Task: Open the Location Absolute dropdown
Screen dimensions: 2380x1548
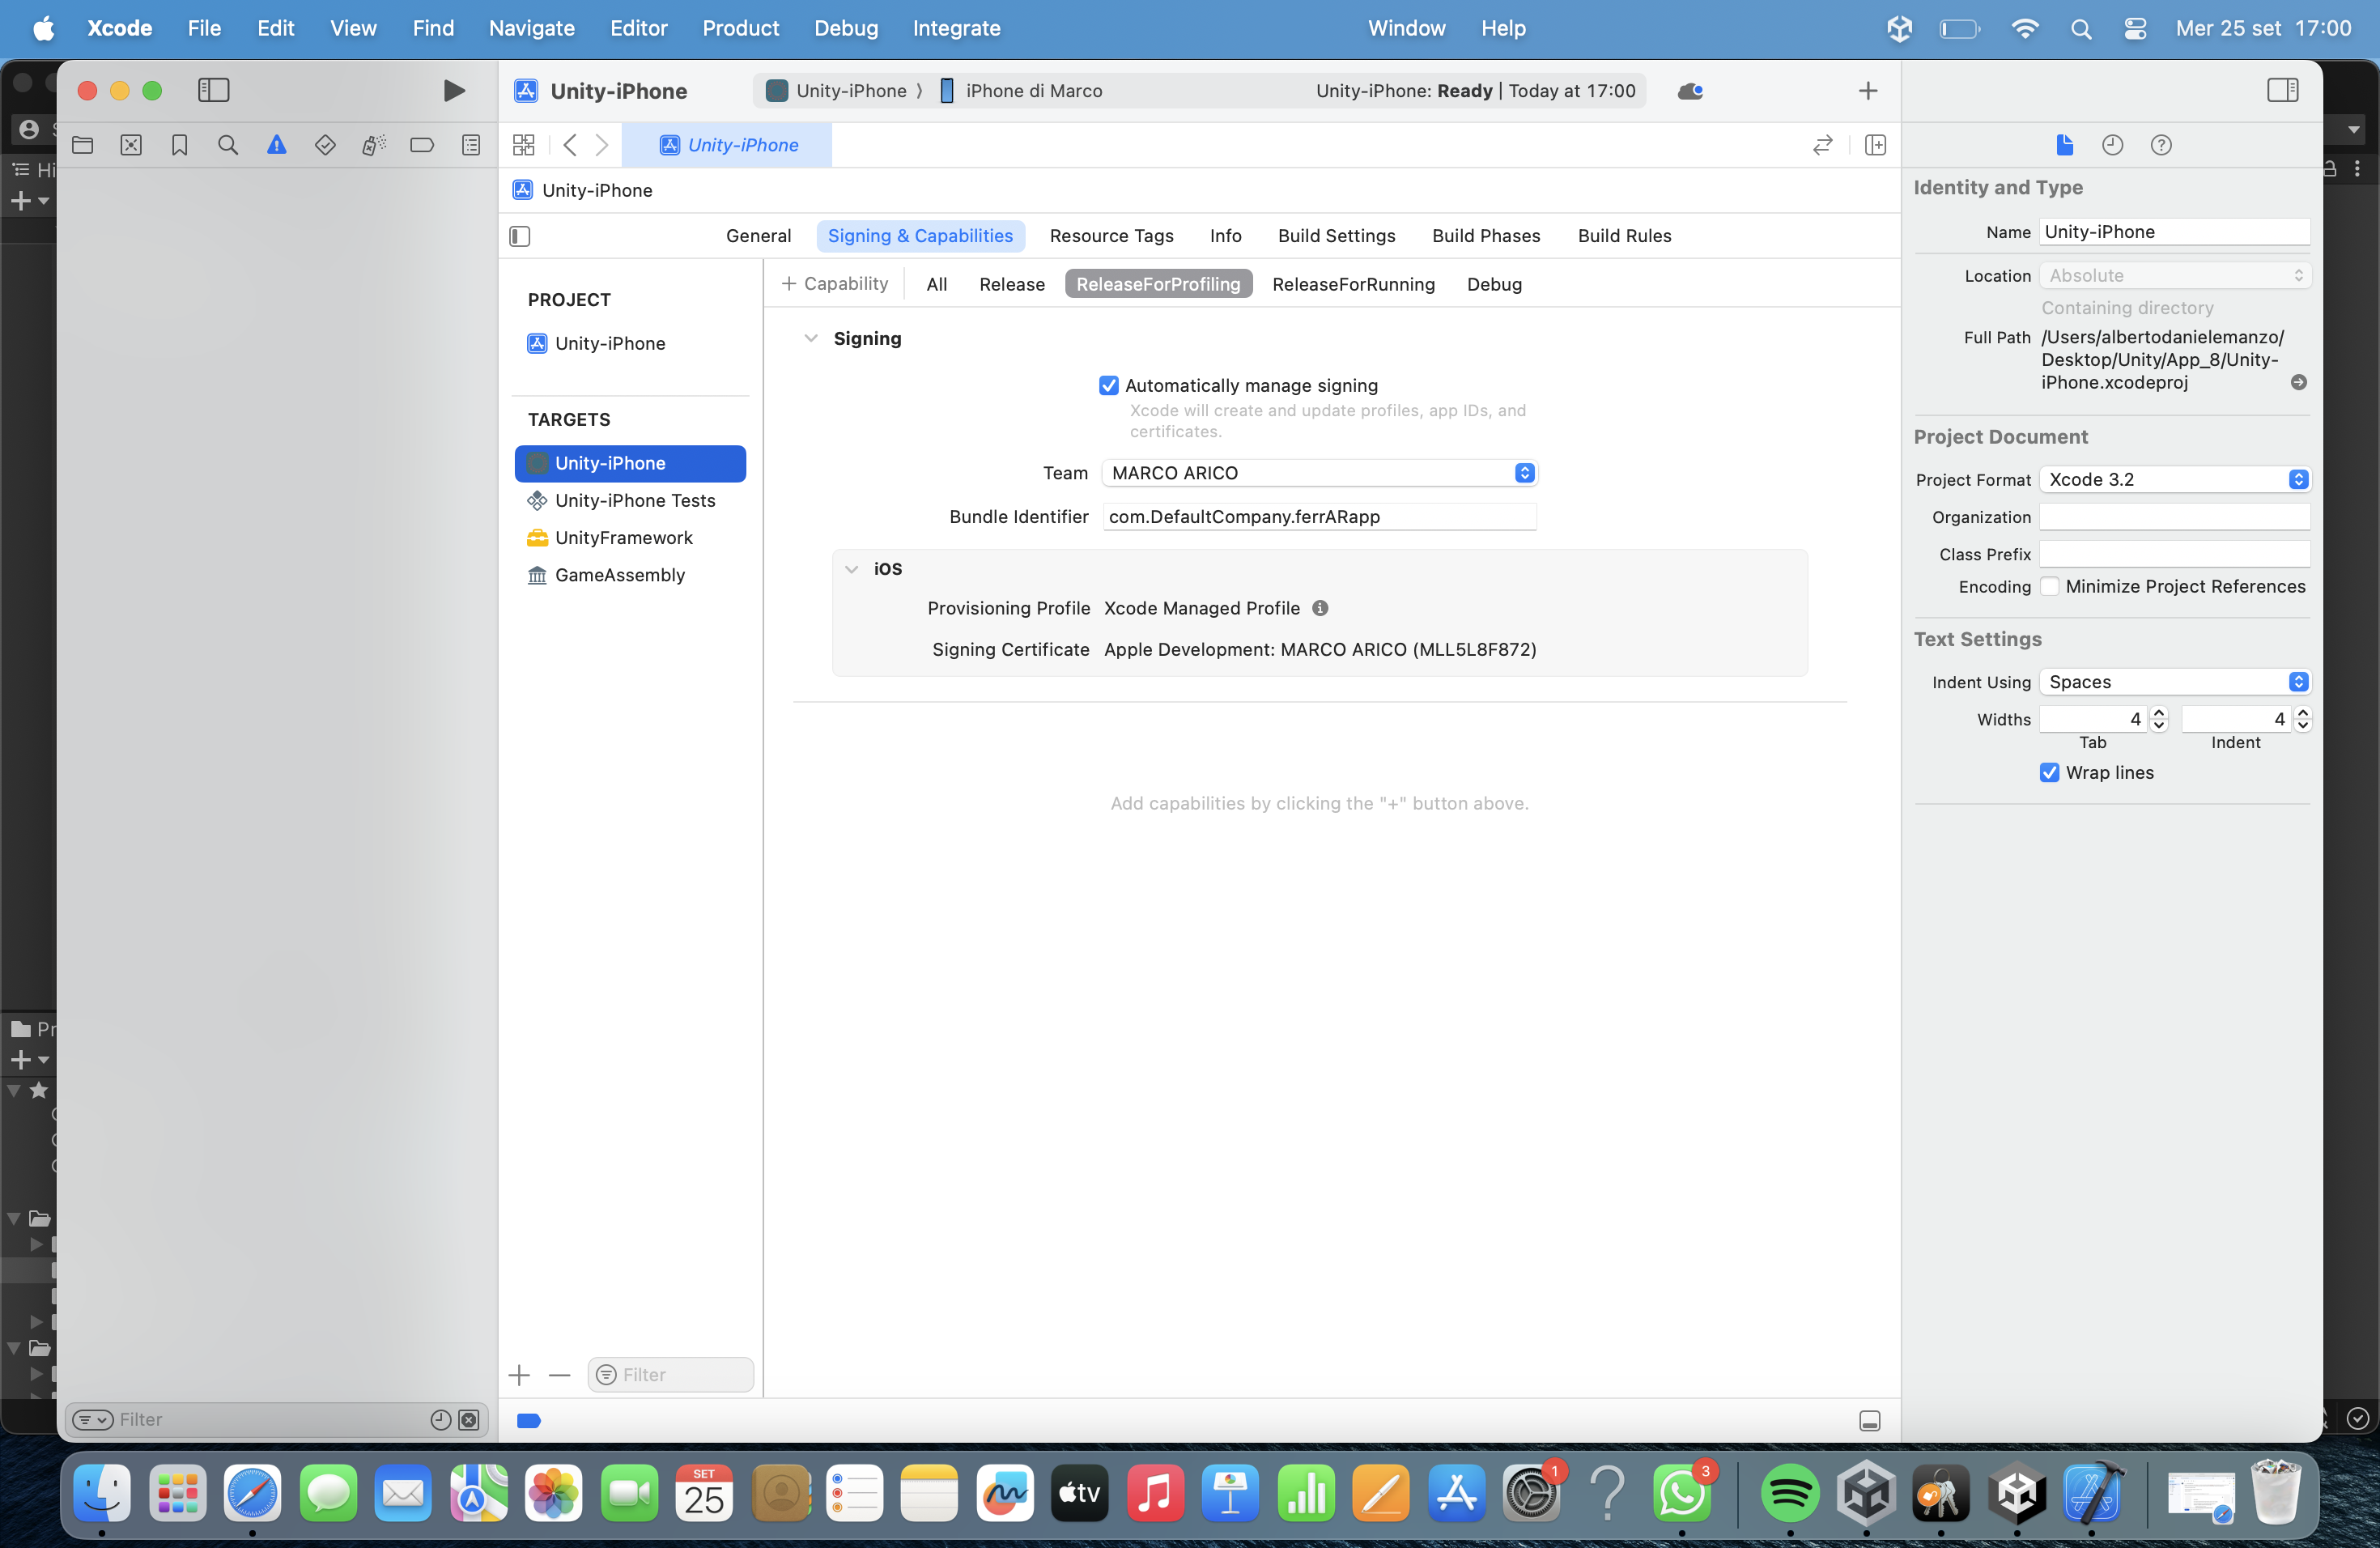Action: click(x=2175, y=276)
